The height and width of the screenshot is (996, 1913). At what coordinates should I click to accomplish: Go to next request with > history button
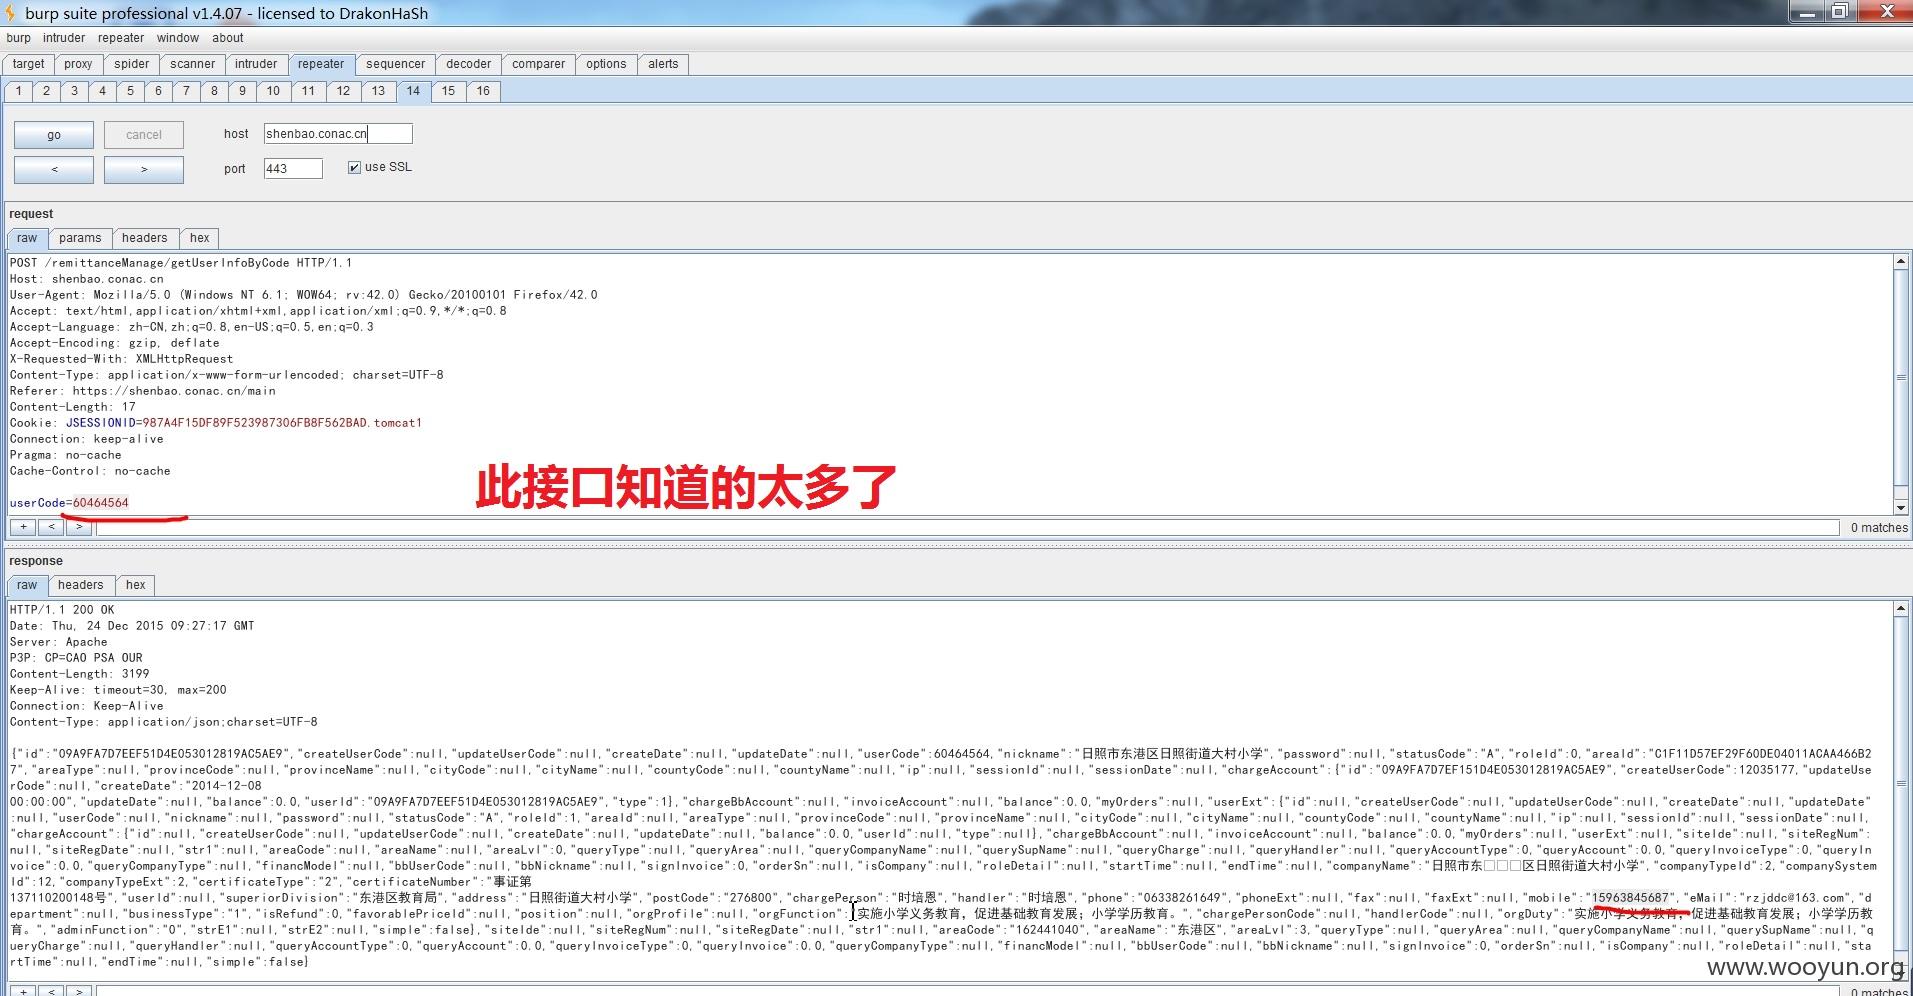pyautogui.click(x=144, y=169)
